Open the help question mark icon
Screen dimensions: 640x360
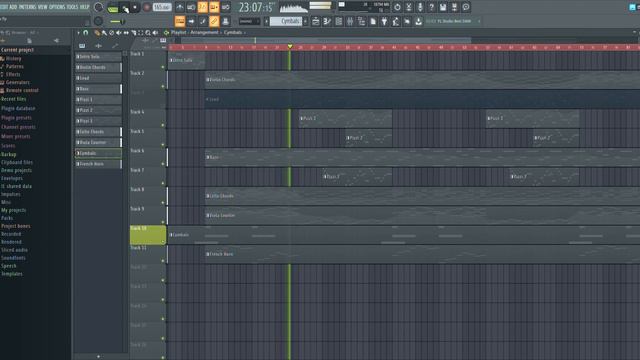[431, 7]
